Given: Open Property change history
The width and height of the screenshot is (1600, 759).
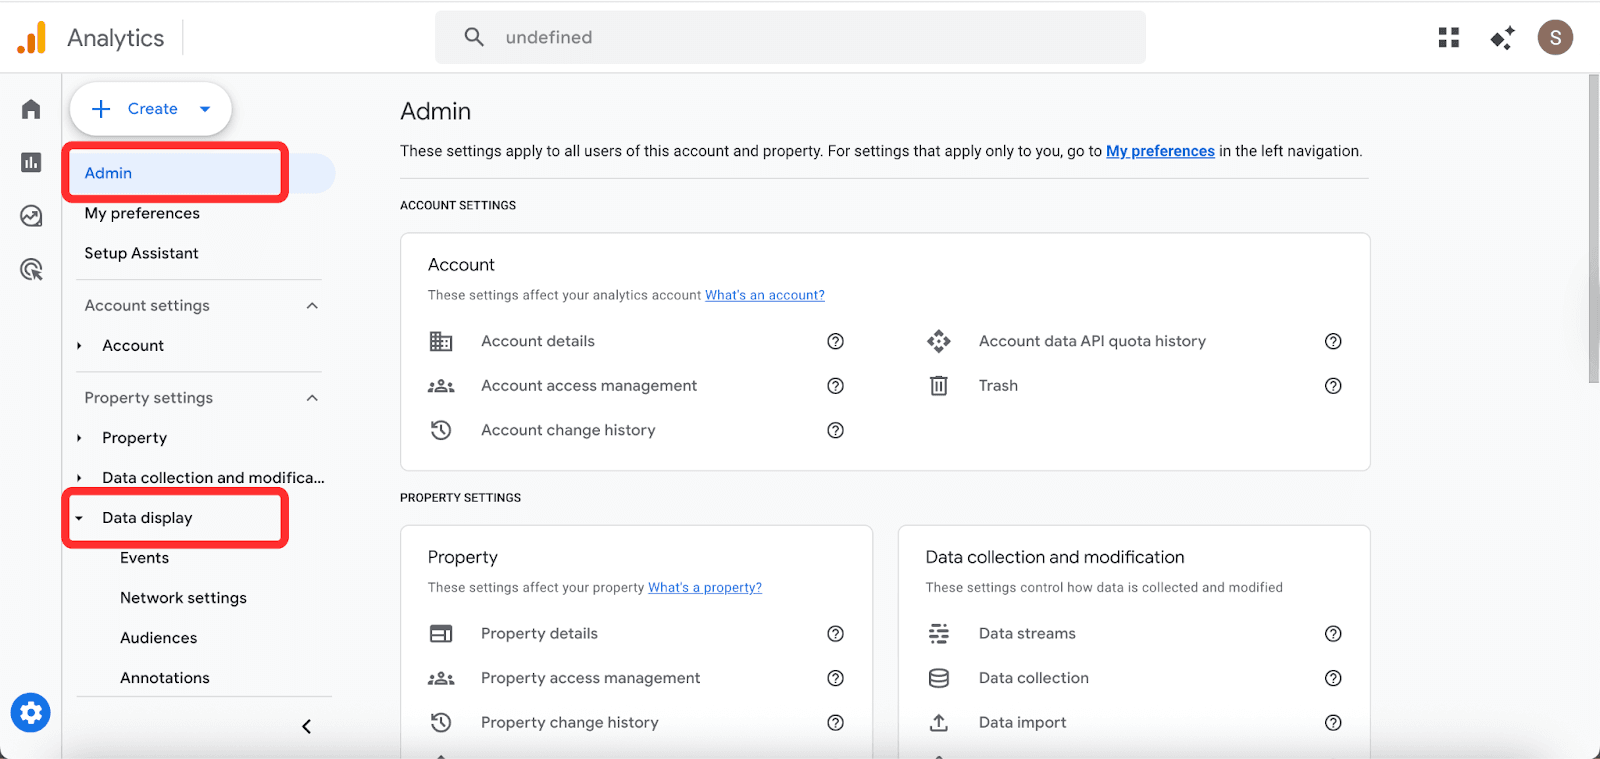Looking at the screenshot, I should [x=570, y=723].
